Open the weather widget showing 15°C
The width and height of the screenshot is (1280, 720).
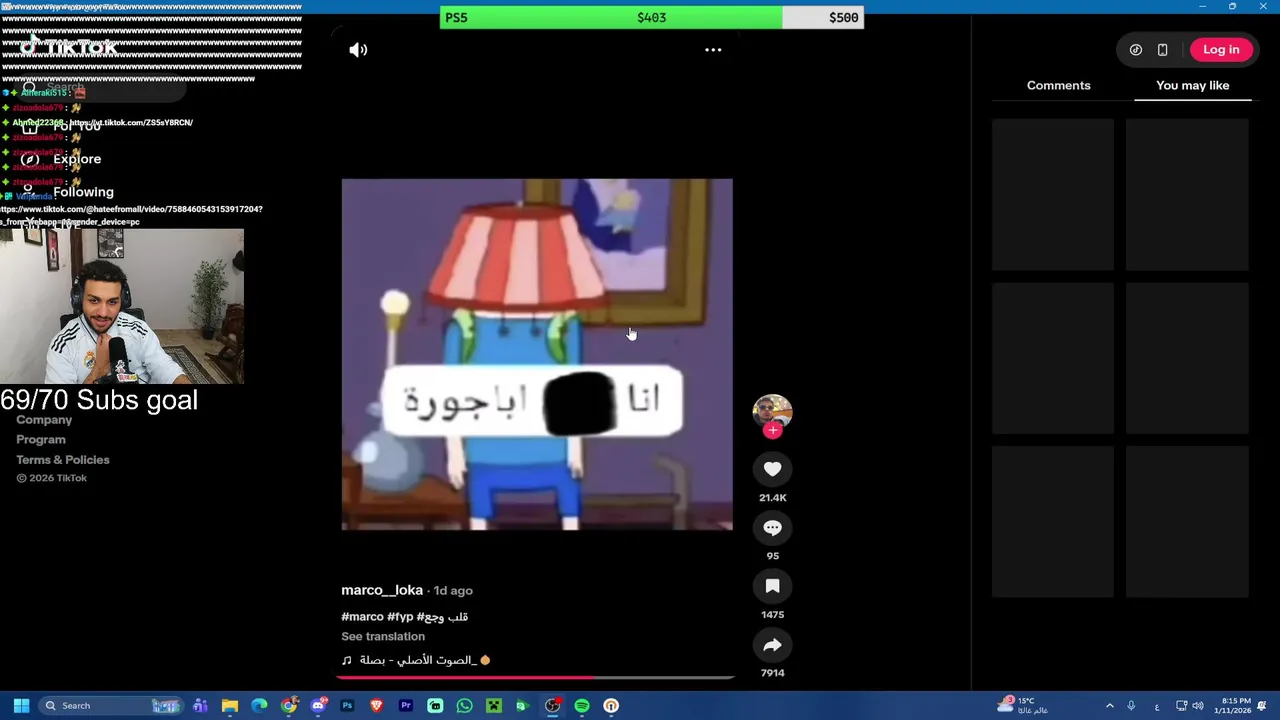(1024, 705)
